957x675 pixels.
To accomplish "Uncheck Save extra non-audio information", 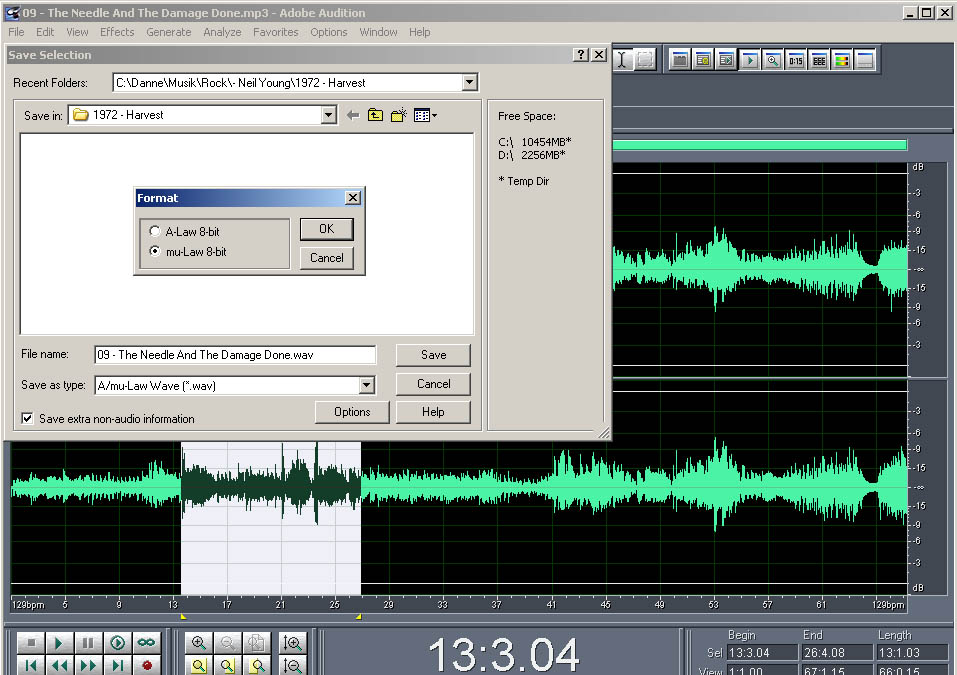I will [x=27, y=419].
